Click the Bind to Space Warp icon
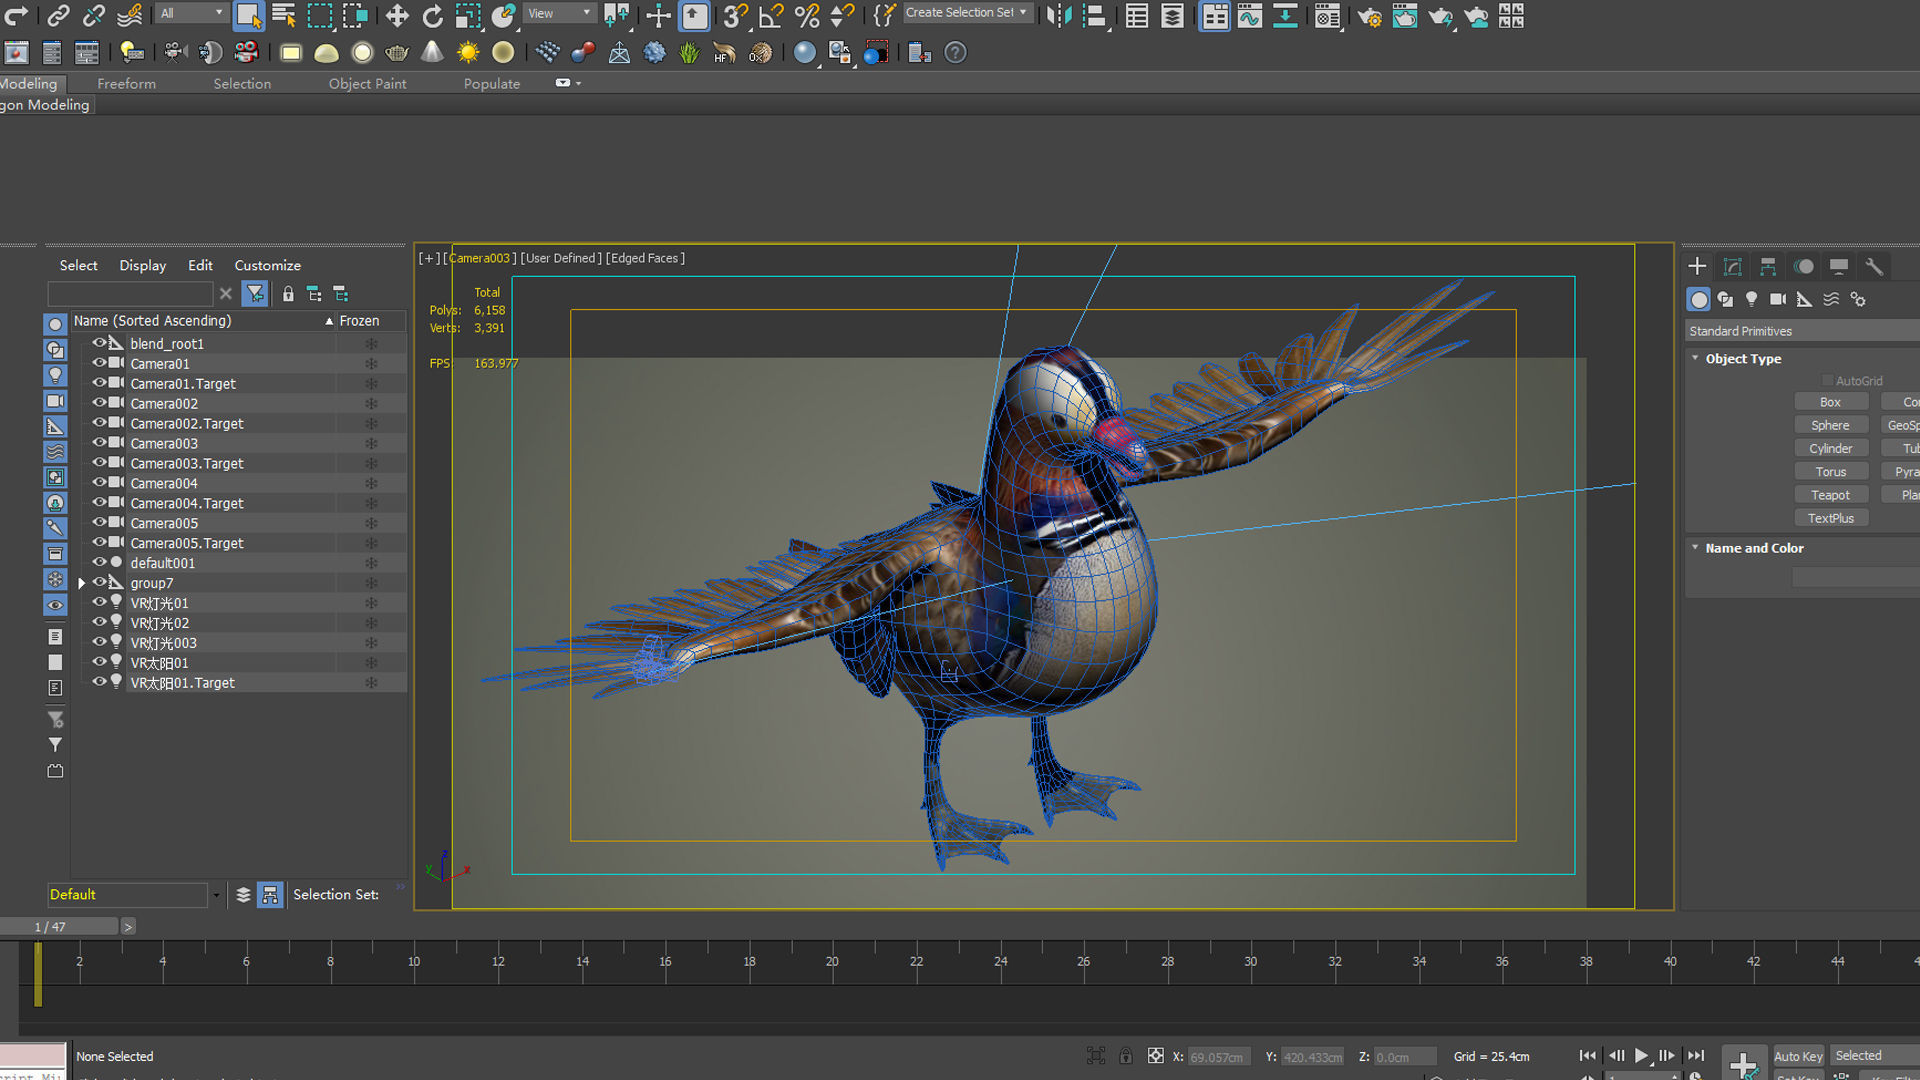The height and width of the screenshot is (1080, 1920). pos(129,15)
